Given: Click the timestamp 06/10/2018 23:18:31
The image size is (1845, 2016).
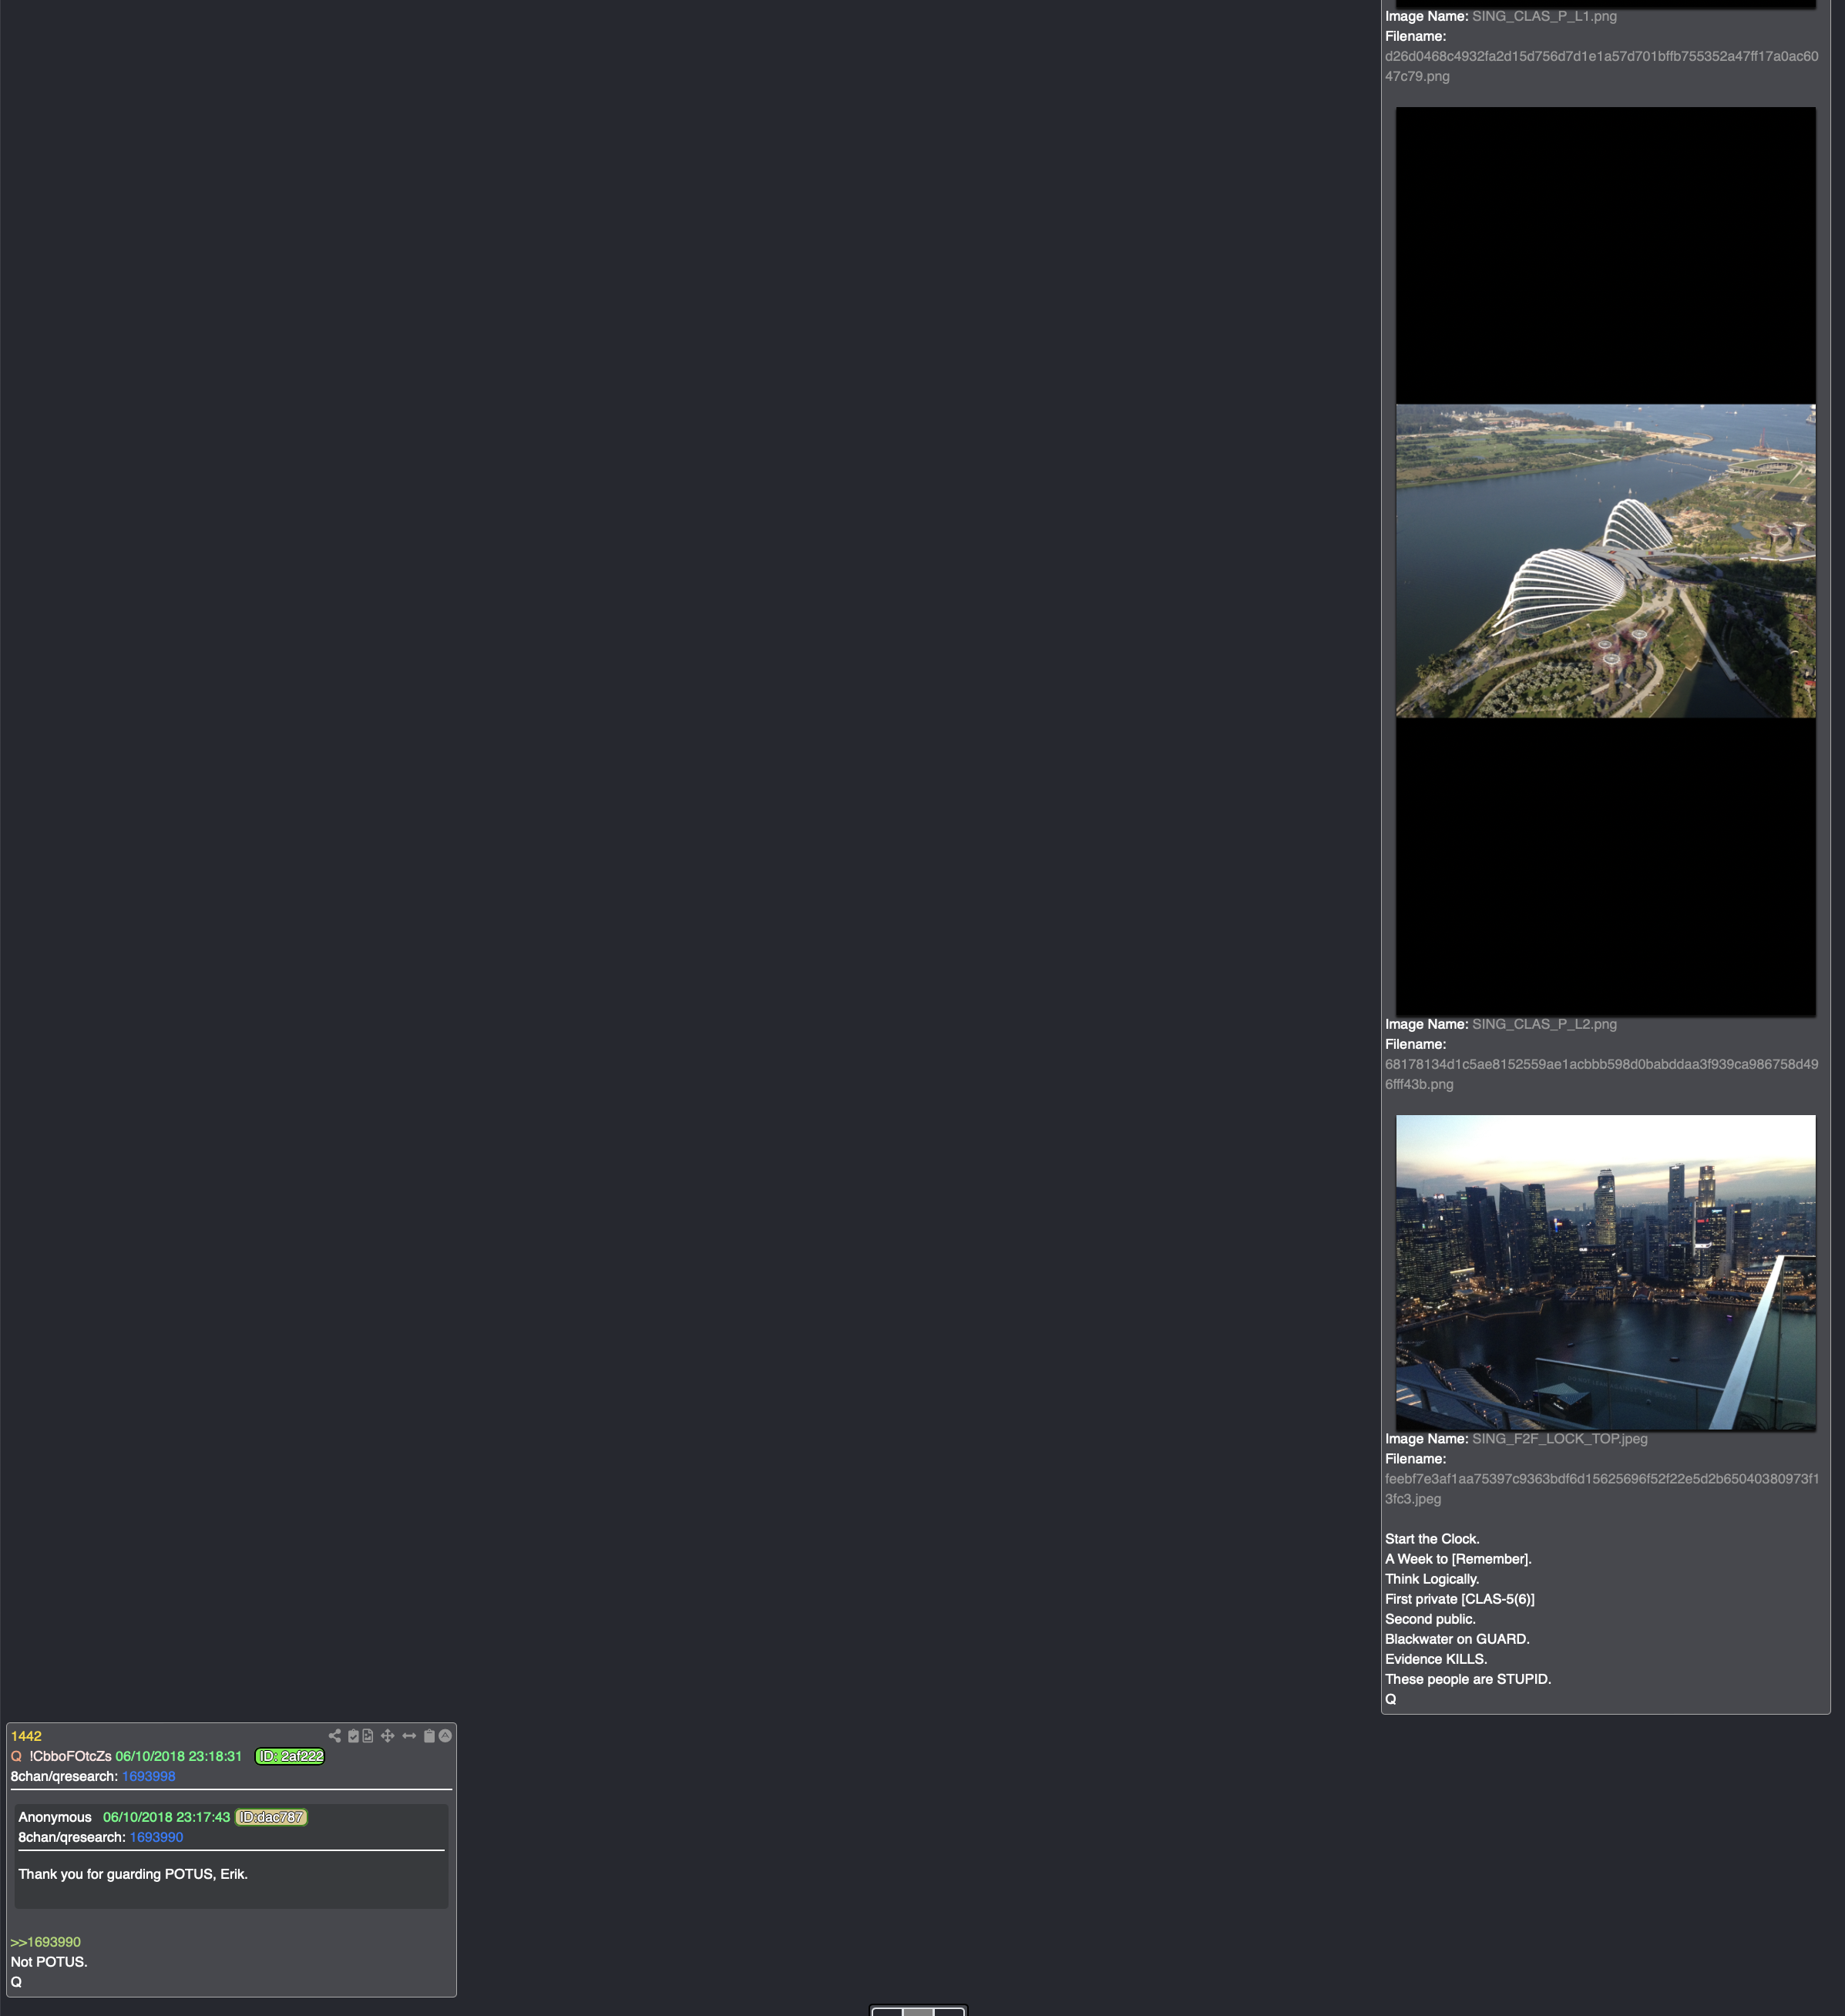Looking at the screenshot, I should coord(179,1756).
